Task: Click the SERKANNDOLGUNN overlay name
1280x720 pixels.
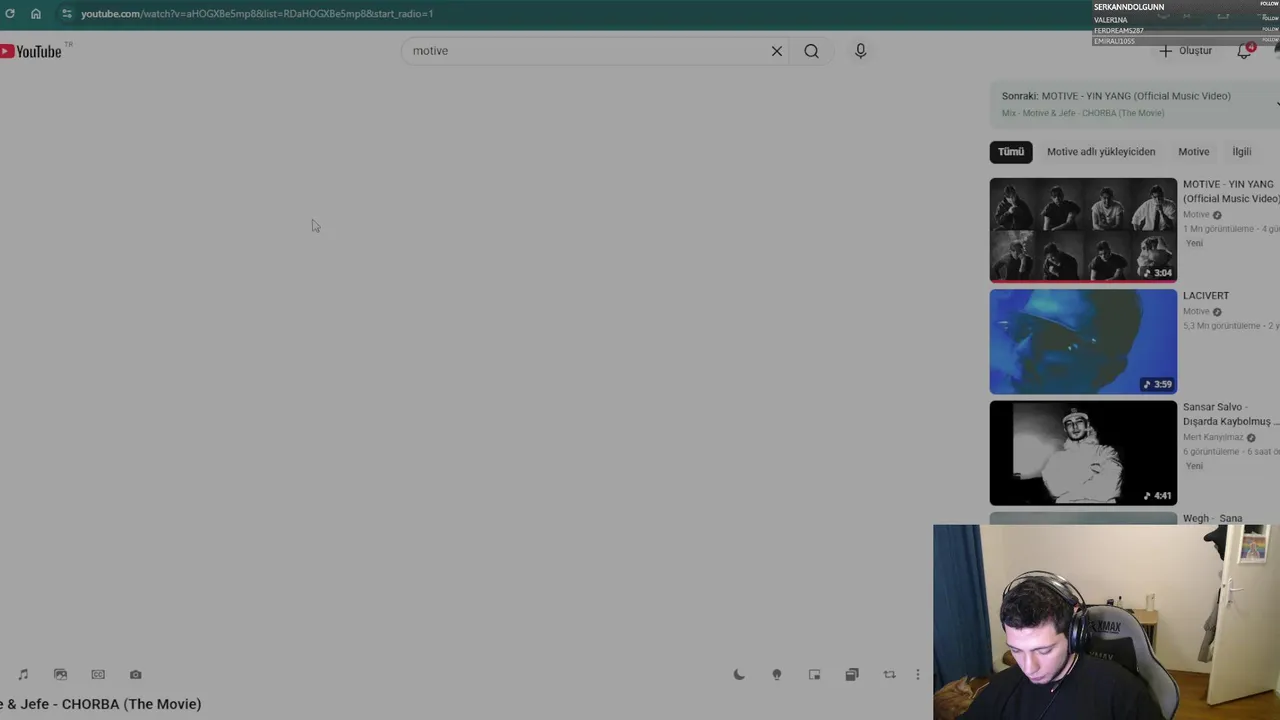Action: [x=1129, y=7]
